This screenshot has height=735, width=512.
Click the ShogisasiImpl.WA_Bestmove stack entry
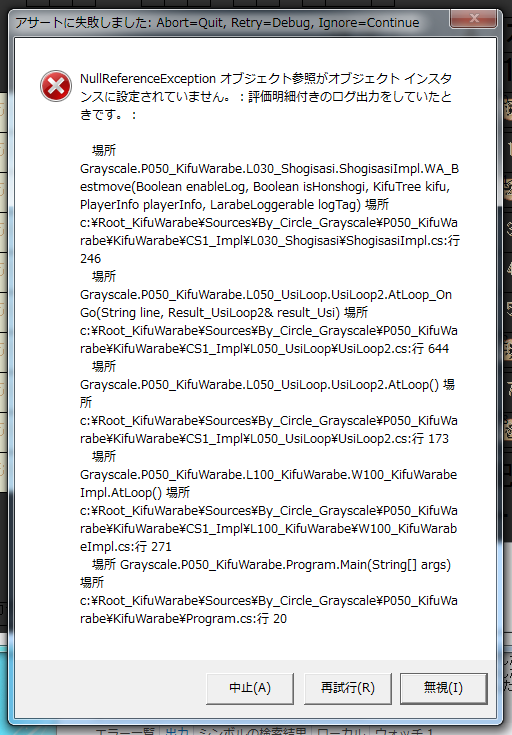269,187
